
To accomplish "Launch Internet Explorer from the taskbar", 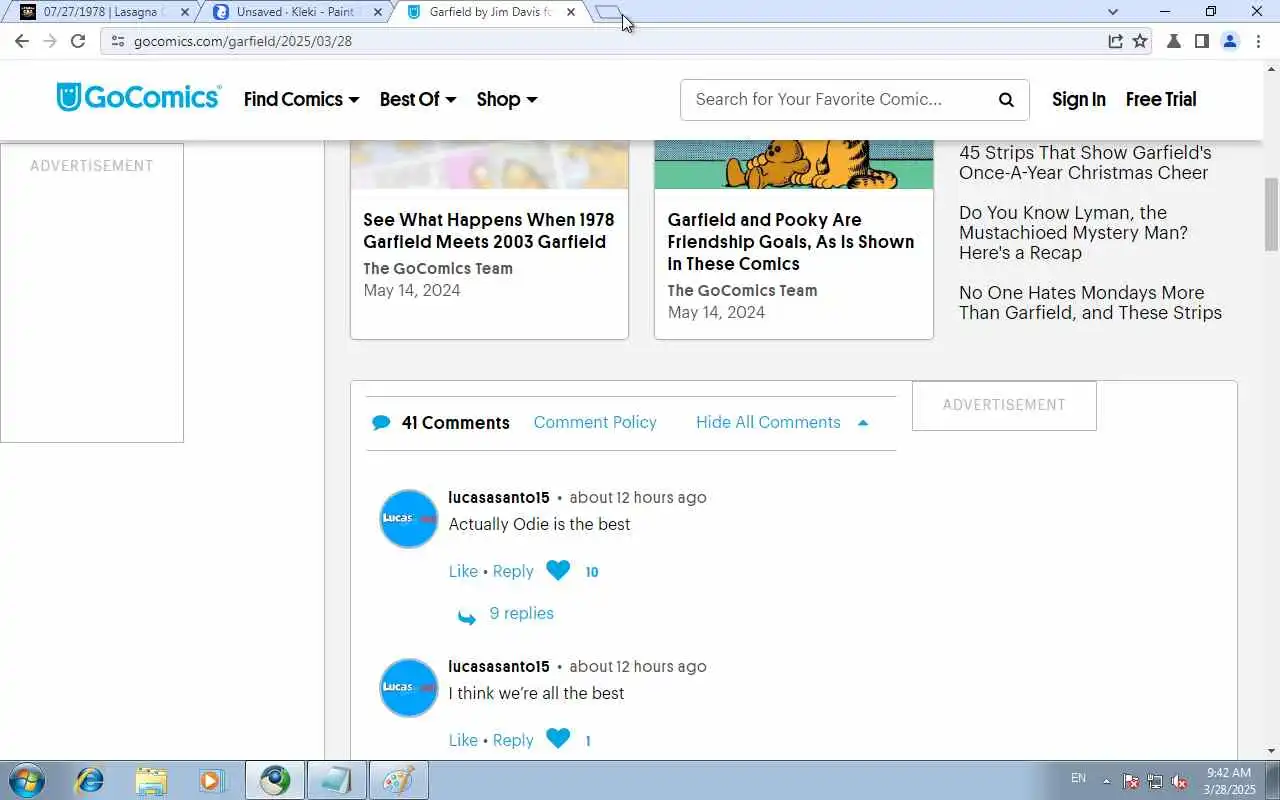I will pos(90,780).
